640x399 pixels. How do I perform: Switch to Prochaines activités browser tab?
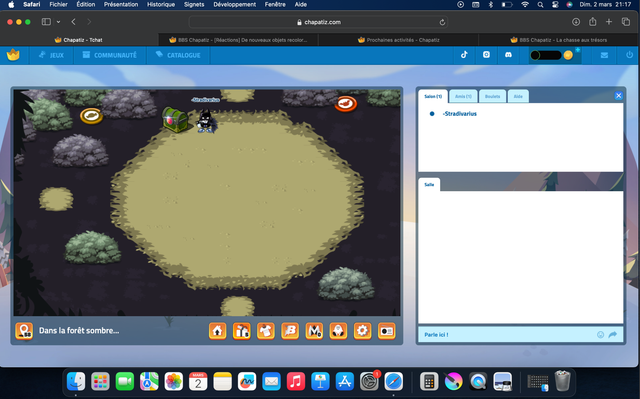pyautogui.click(x=398, y=40)
